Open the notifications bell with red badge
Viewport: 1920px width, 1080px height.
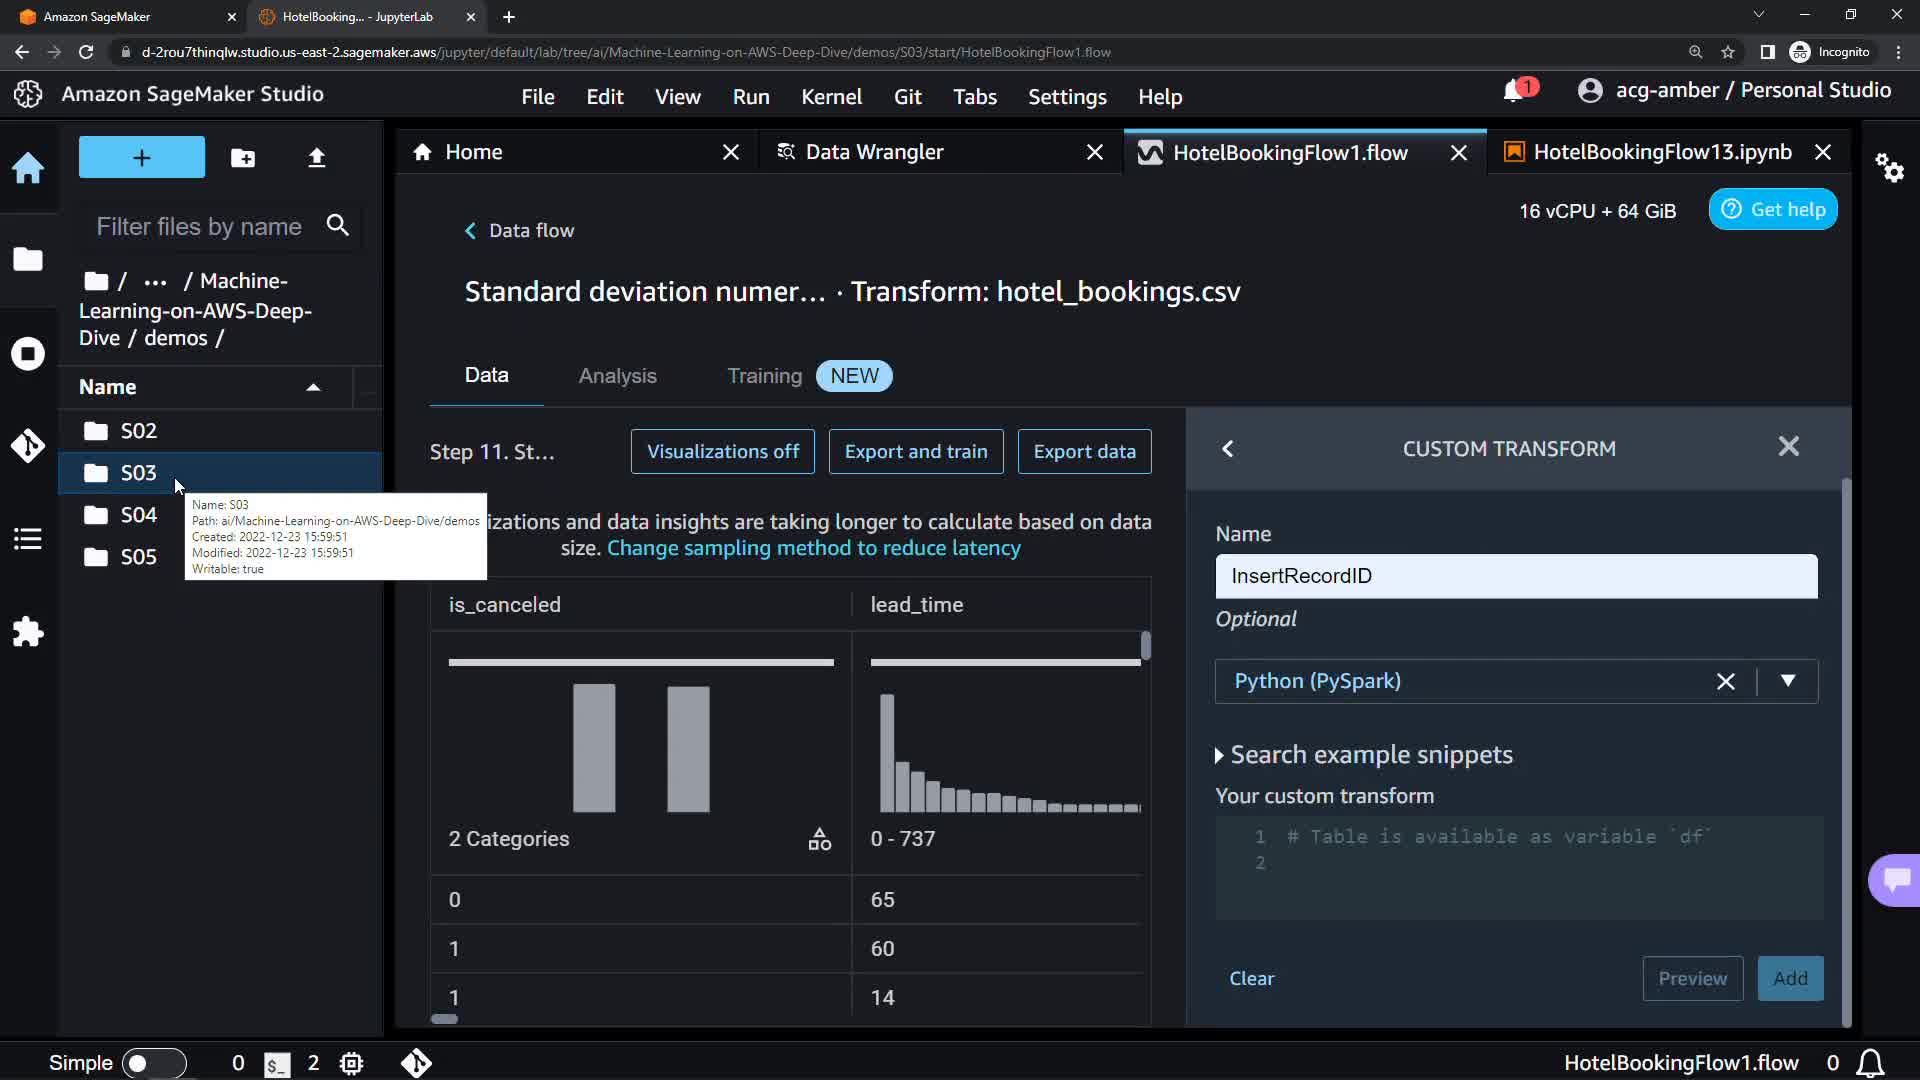pos(1514,91)
